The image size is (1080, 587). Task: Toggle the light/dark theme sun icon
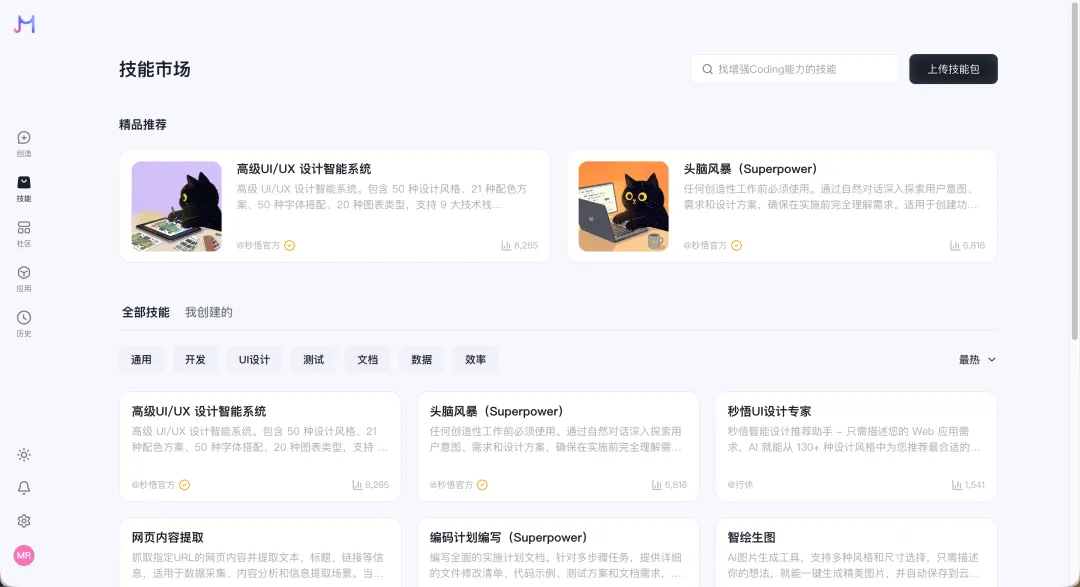pos(24,455)
